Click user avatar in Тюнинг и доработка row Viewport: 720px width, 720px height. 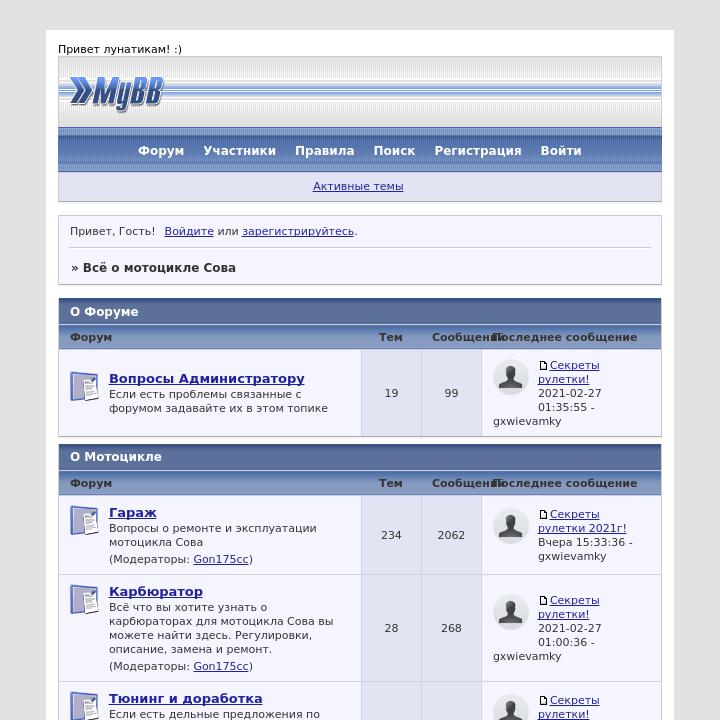(511, 709)
